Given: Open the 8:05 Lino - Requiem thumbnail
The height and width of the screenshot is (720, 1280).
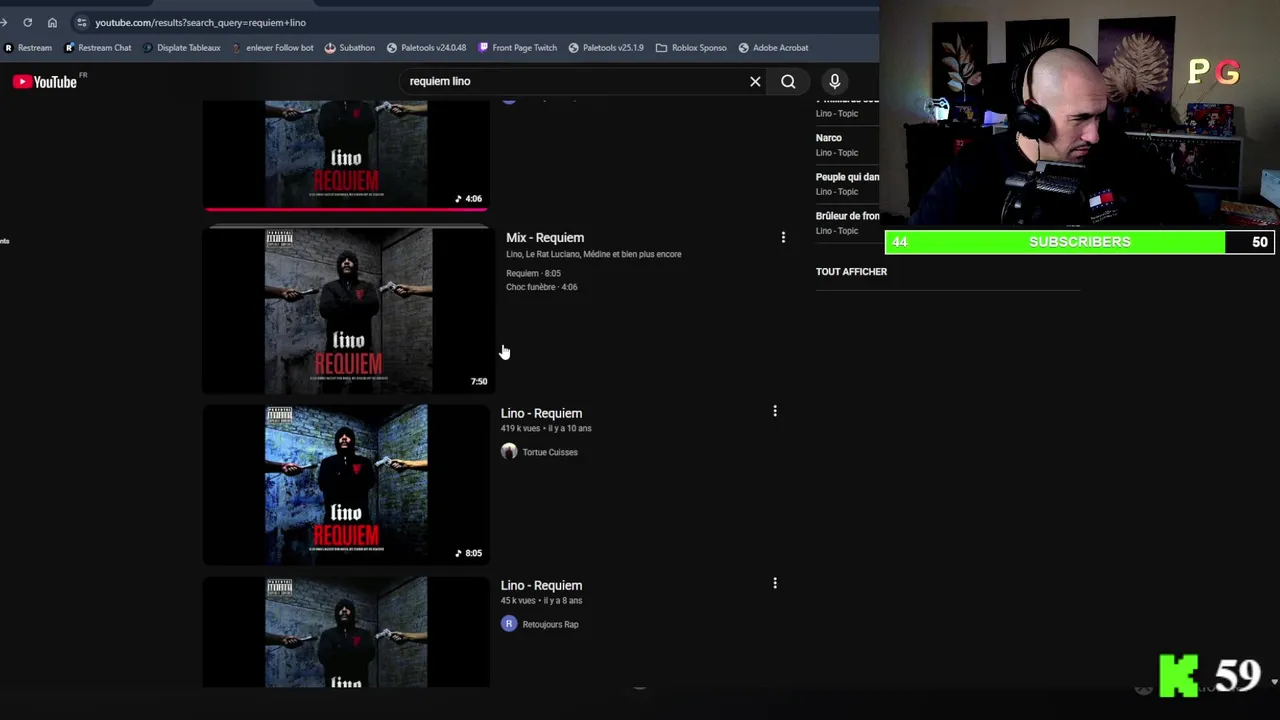Looking at the screenshot, I should [347, 485].
